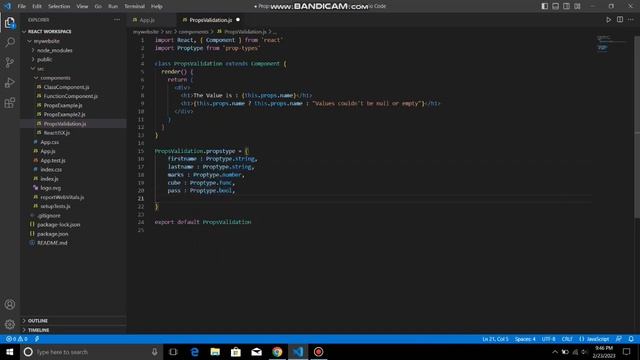This screenshot has height=360, width=640.
Task: Open the Run and Debug view
Action: [10, 82]
